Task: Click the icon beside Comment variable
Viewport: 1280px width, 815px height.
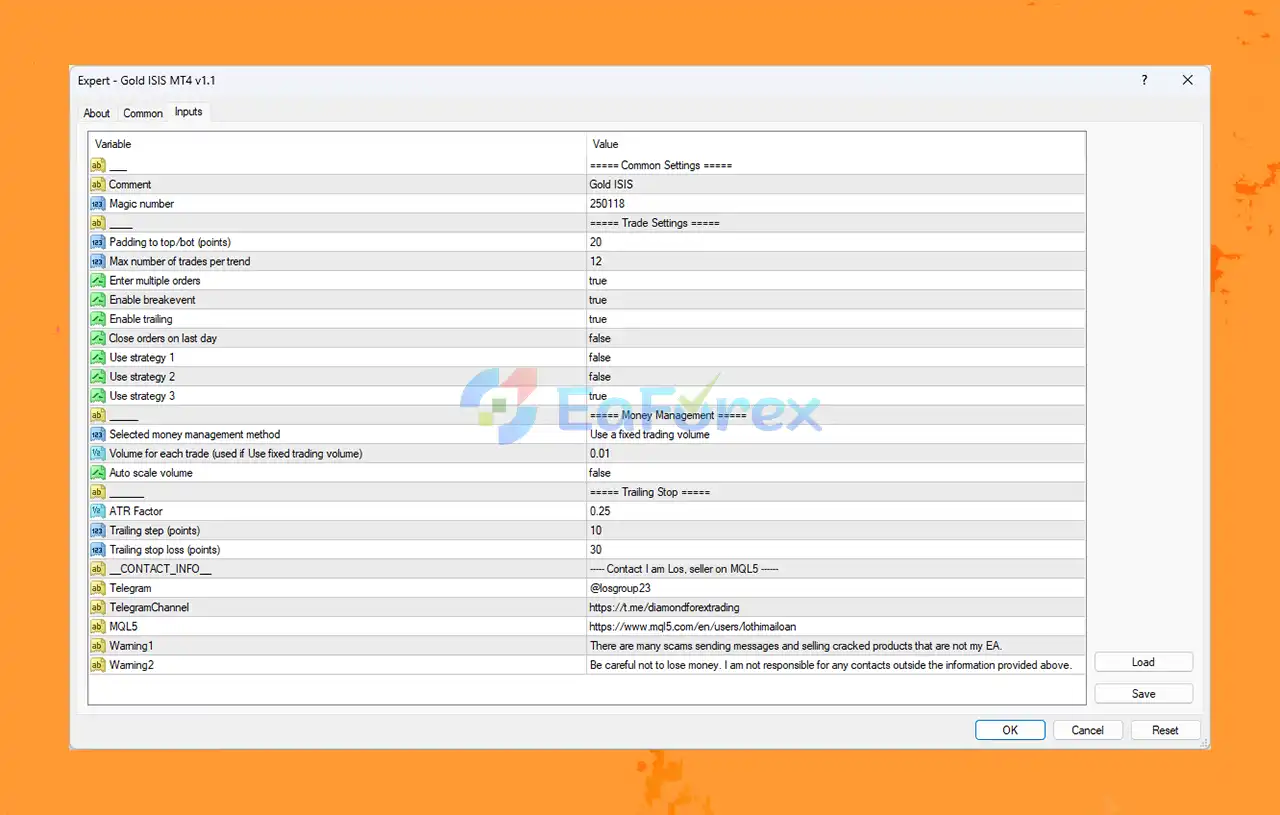Action: point(98,185)
